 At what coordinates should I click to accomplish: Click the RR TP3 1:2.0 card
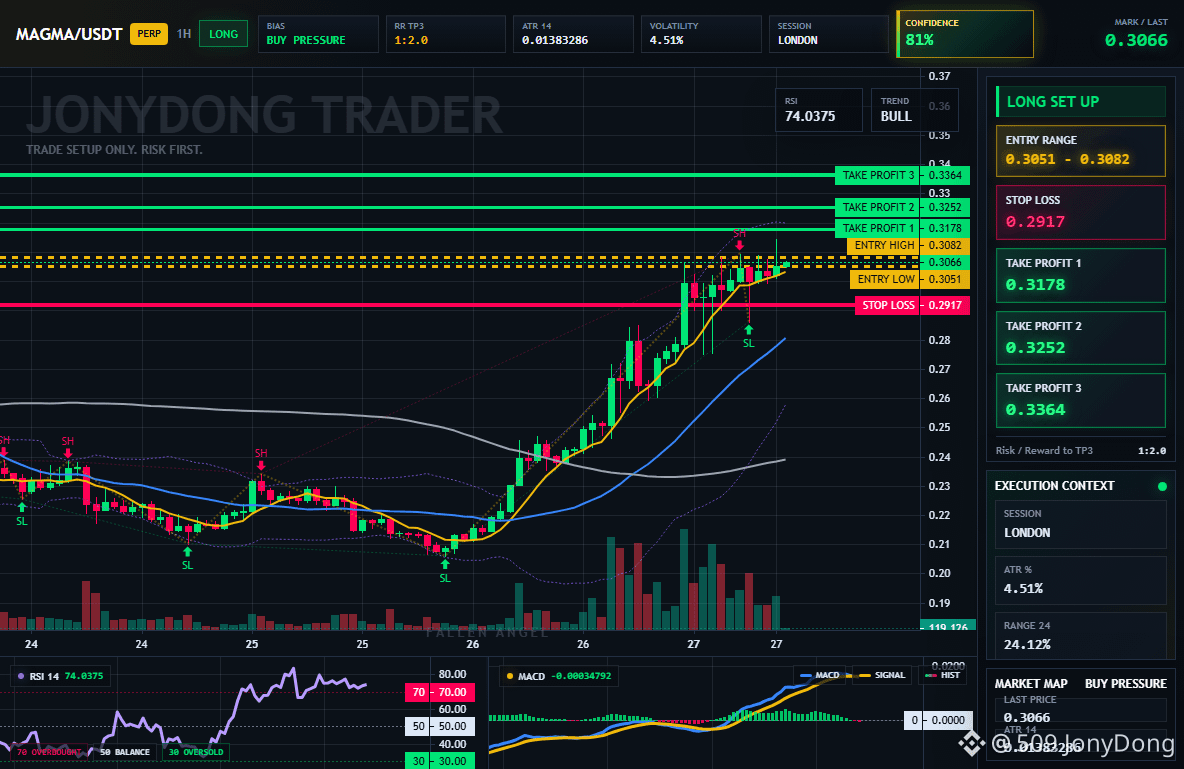[x=446, y=34]
